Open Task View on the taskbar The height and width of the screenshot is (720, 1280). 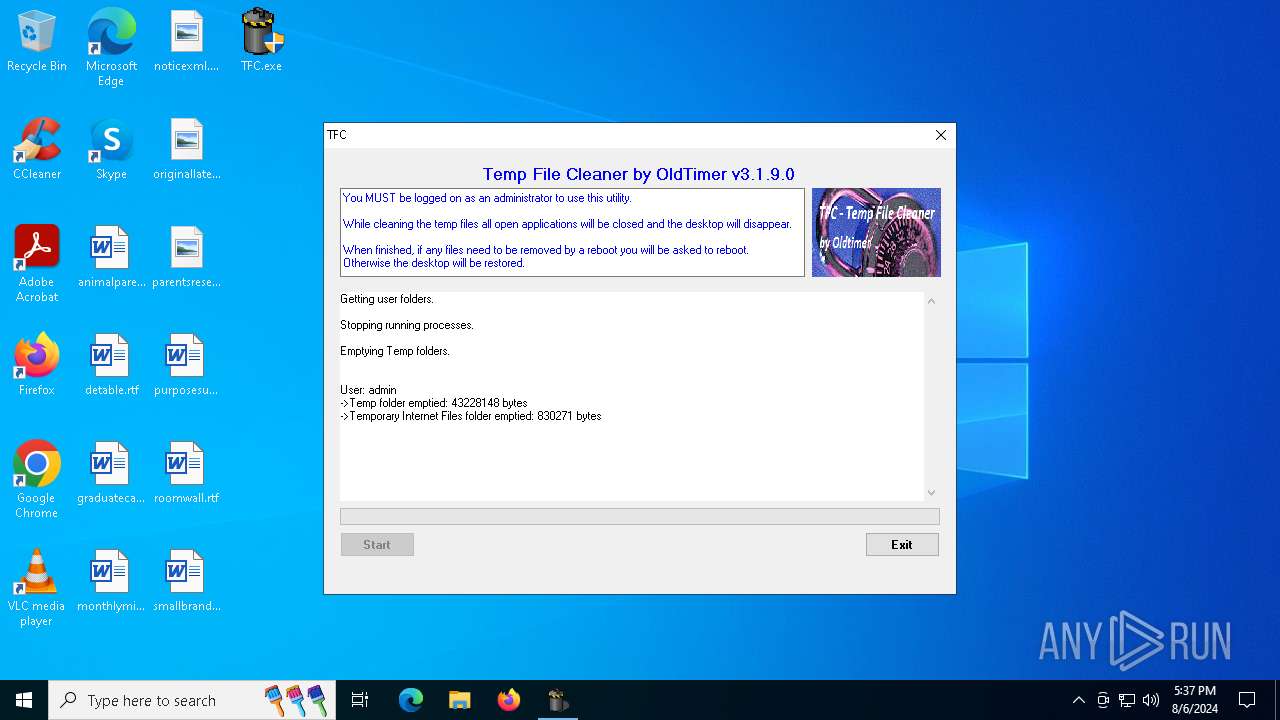(x=360, y=700)
